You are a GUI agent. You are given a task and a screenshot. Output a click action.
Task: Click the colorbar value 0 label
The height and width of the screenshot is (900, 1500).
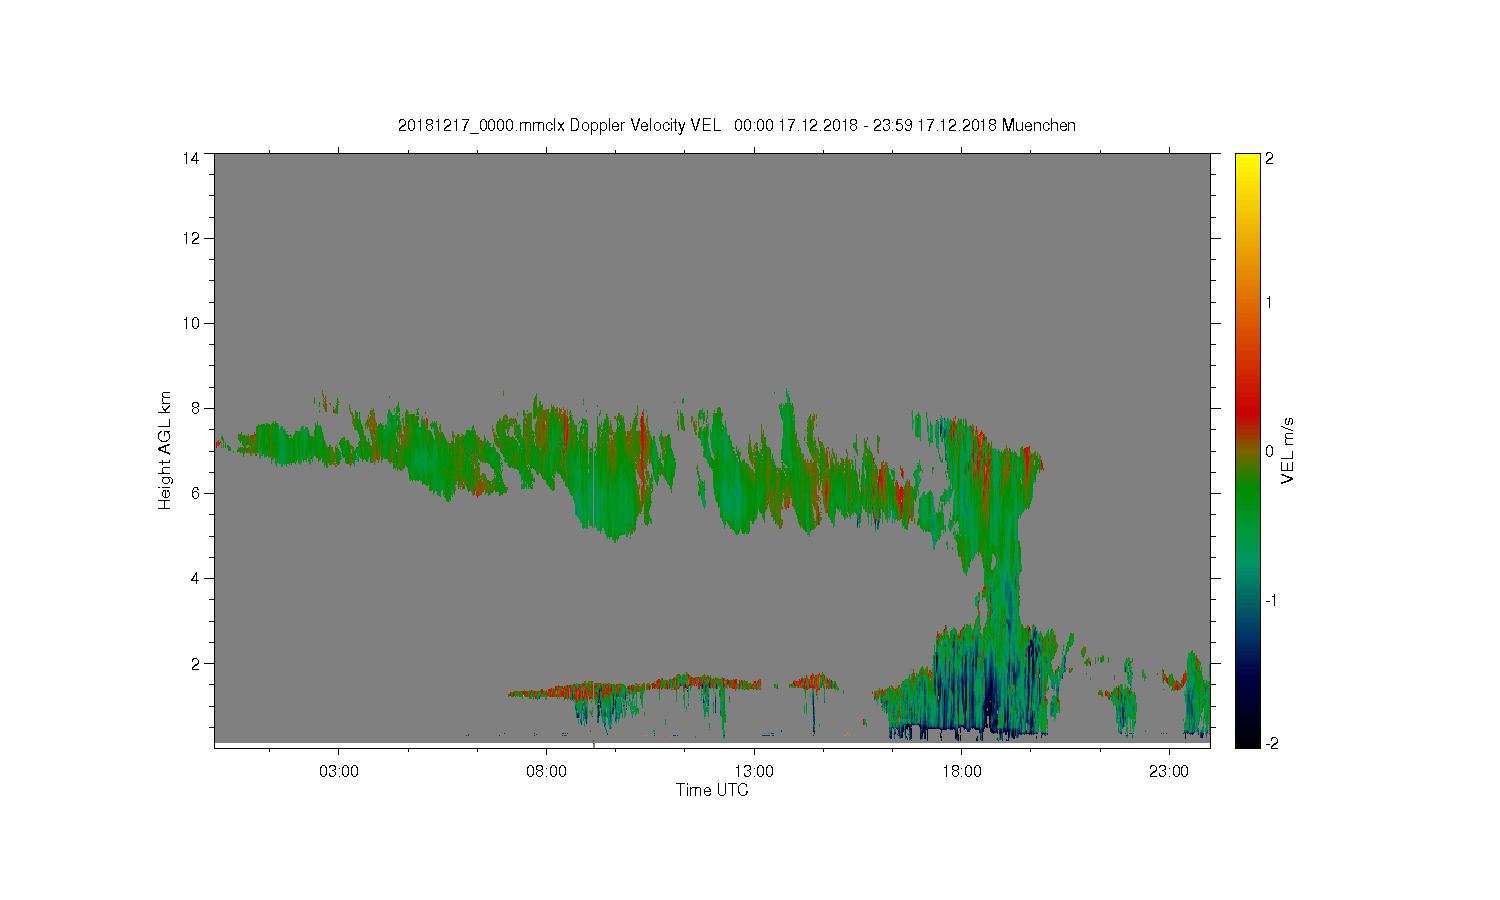1270,451
